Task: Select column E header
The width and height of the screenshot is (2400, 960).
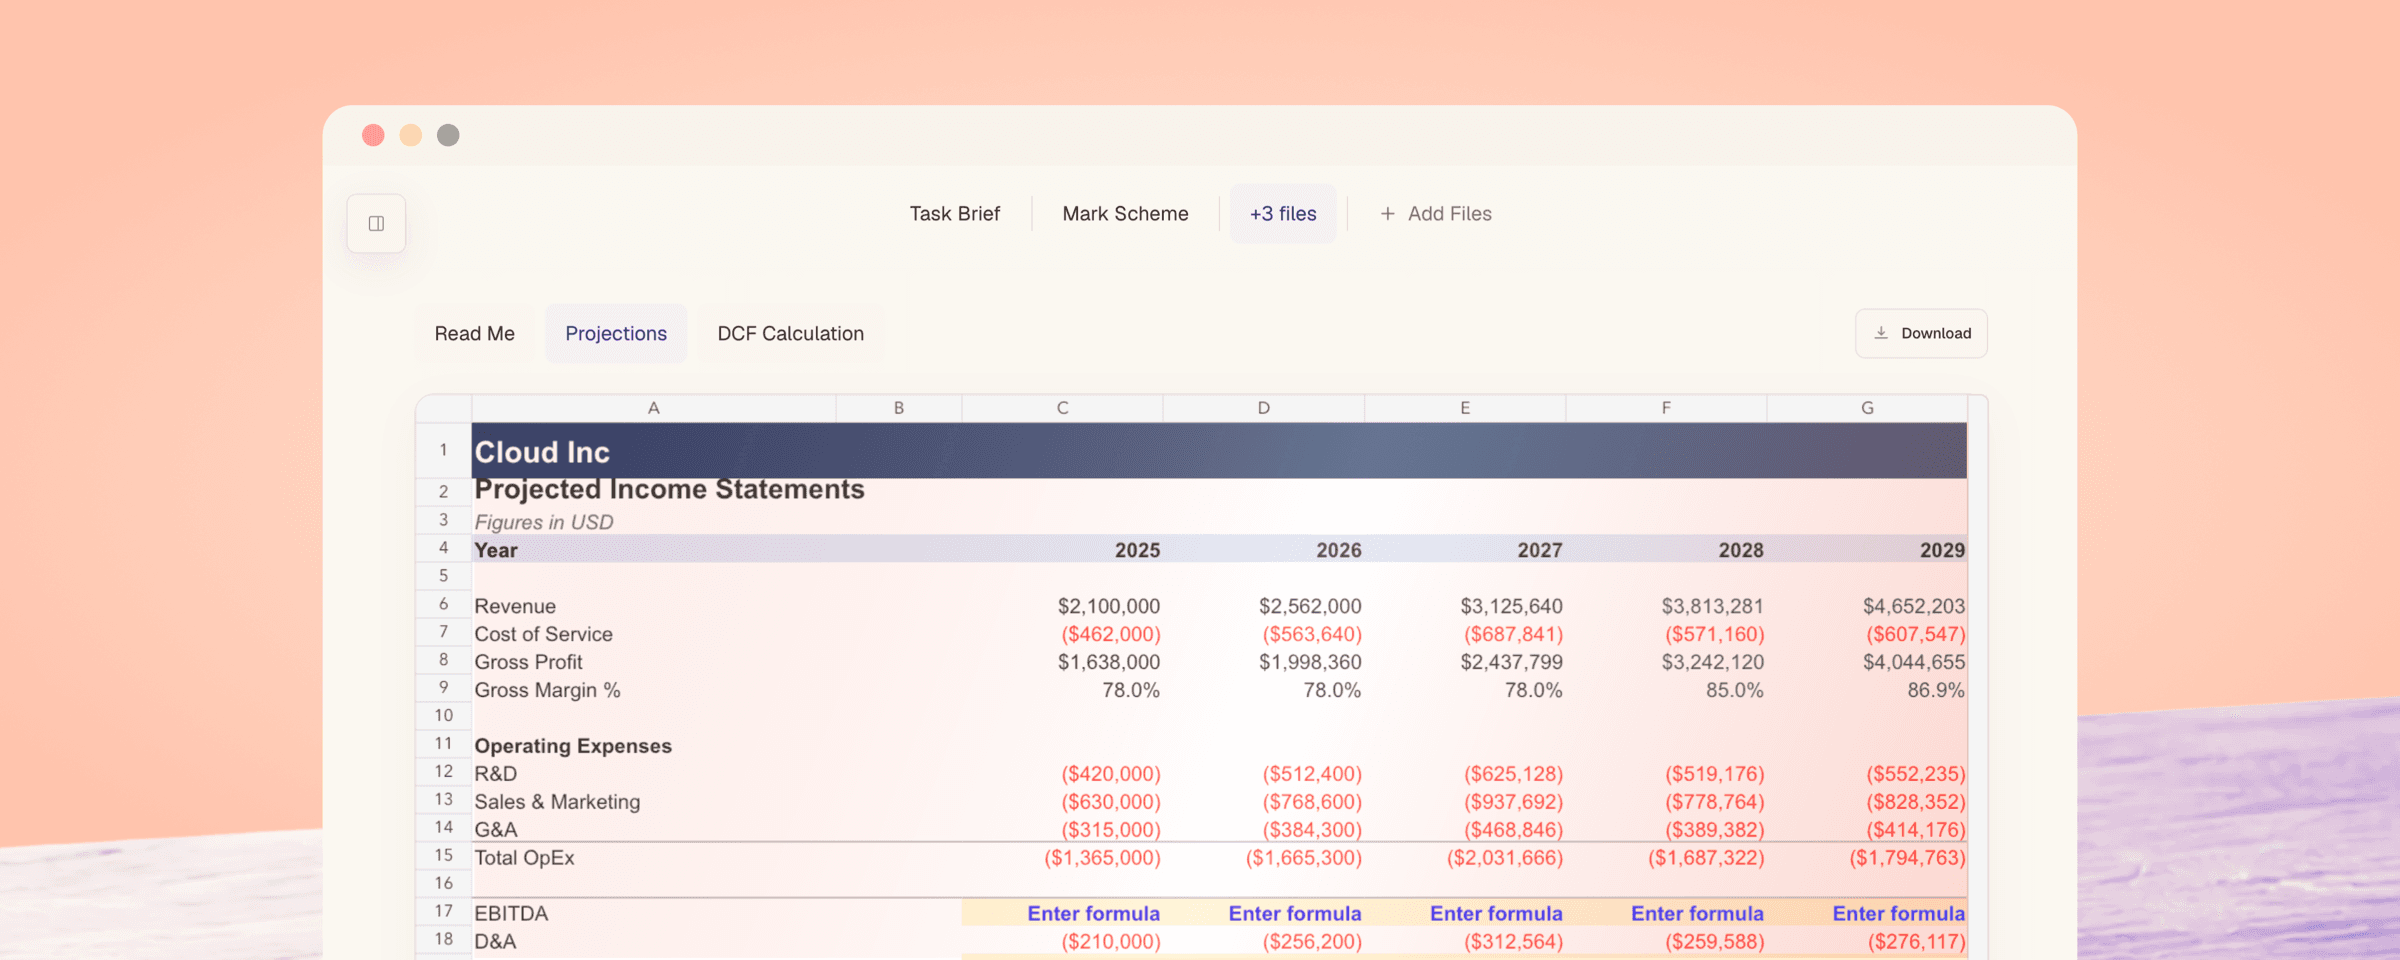Action: coord(1465,408)
